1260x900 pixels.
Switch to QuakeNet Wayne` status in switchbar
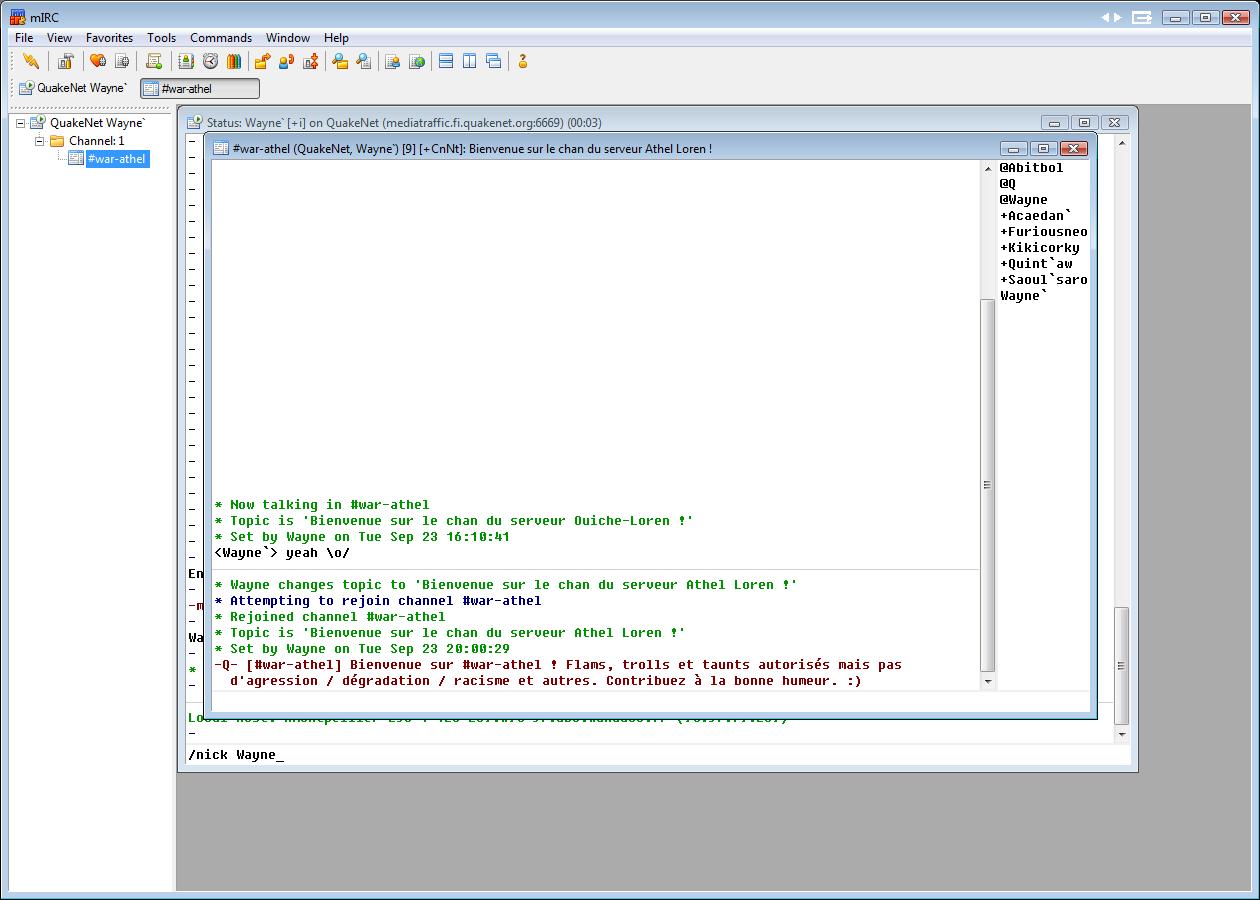[74, 88]
